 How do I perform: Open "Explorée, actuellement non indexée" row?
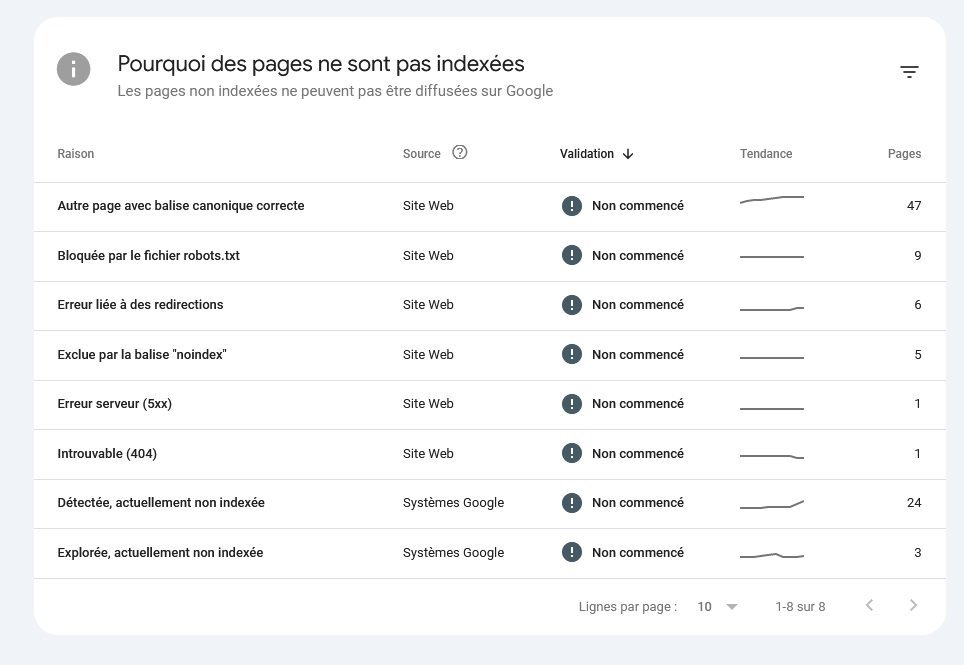point(160,553)
